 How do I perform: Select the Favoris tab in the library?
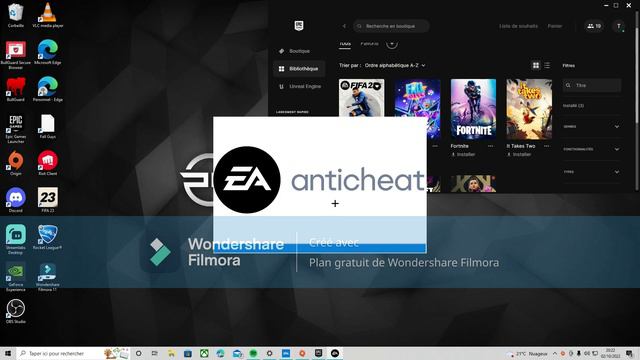click(x=369, y=44)
